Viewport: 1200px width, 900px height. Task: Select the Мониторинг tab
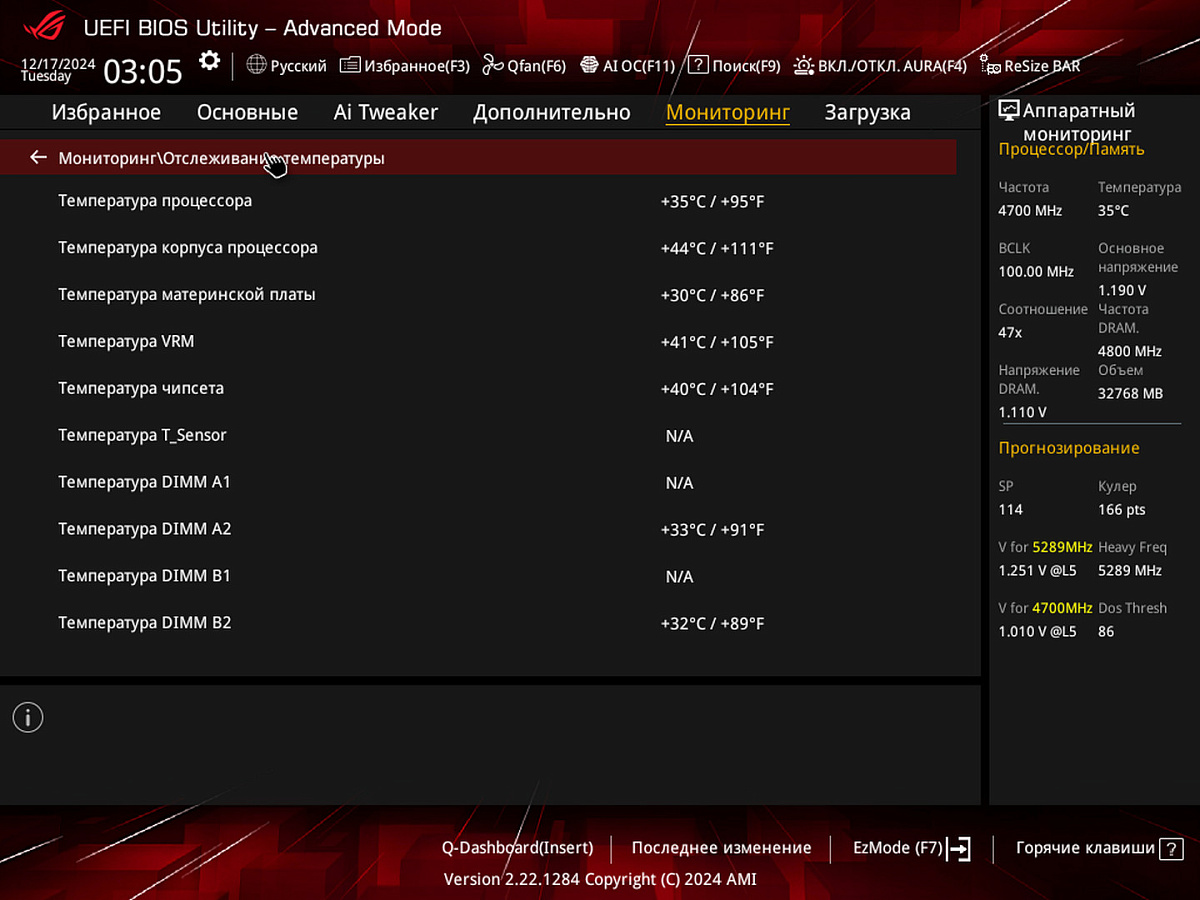pos(728,112)
